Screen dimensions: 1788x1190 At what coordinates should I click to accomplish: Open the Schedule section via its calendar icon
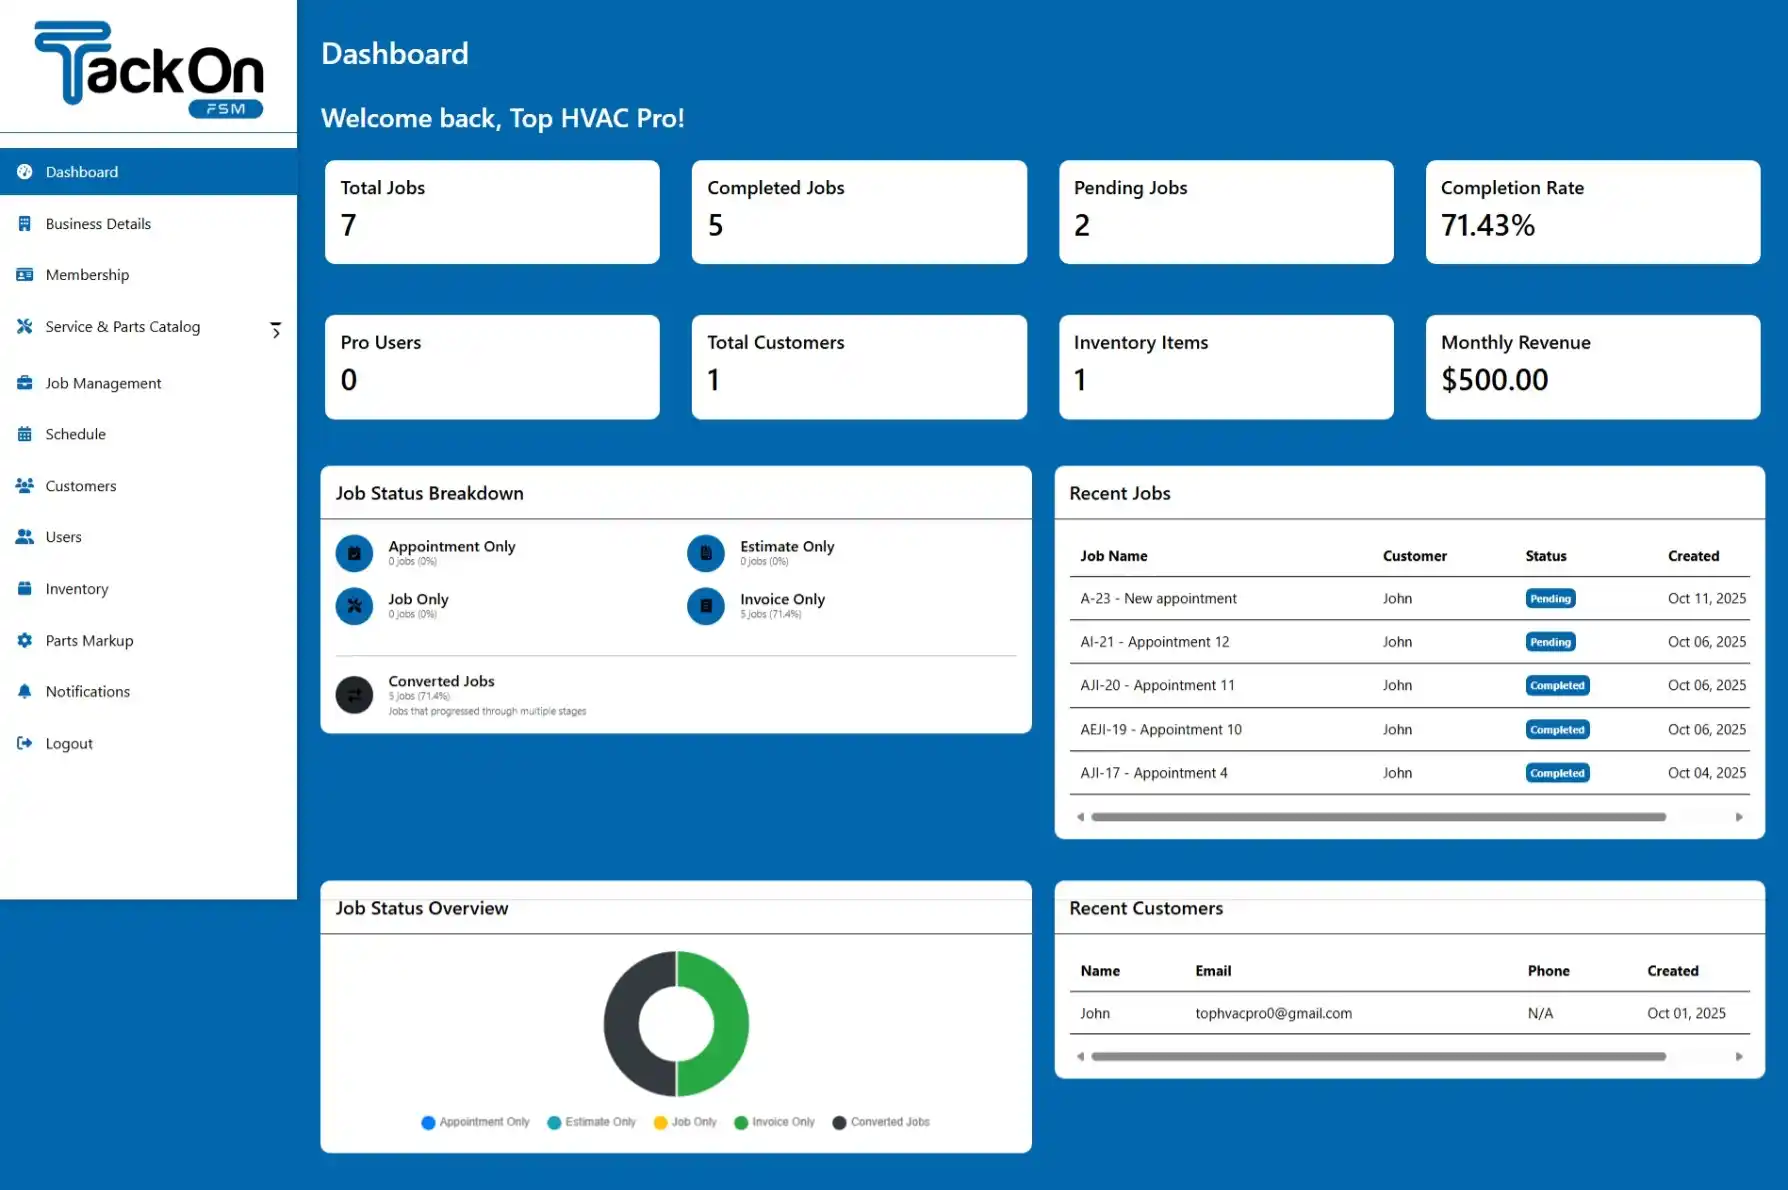(24, 434)
